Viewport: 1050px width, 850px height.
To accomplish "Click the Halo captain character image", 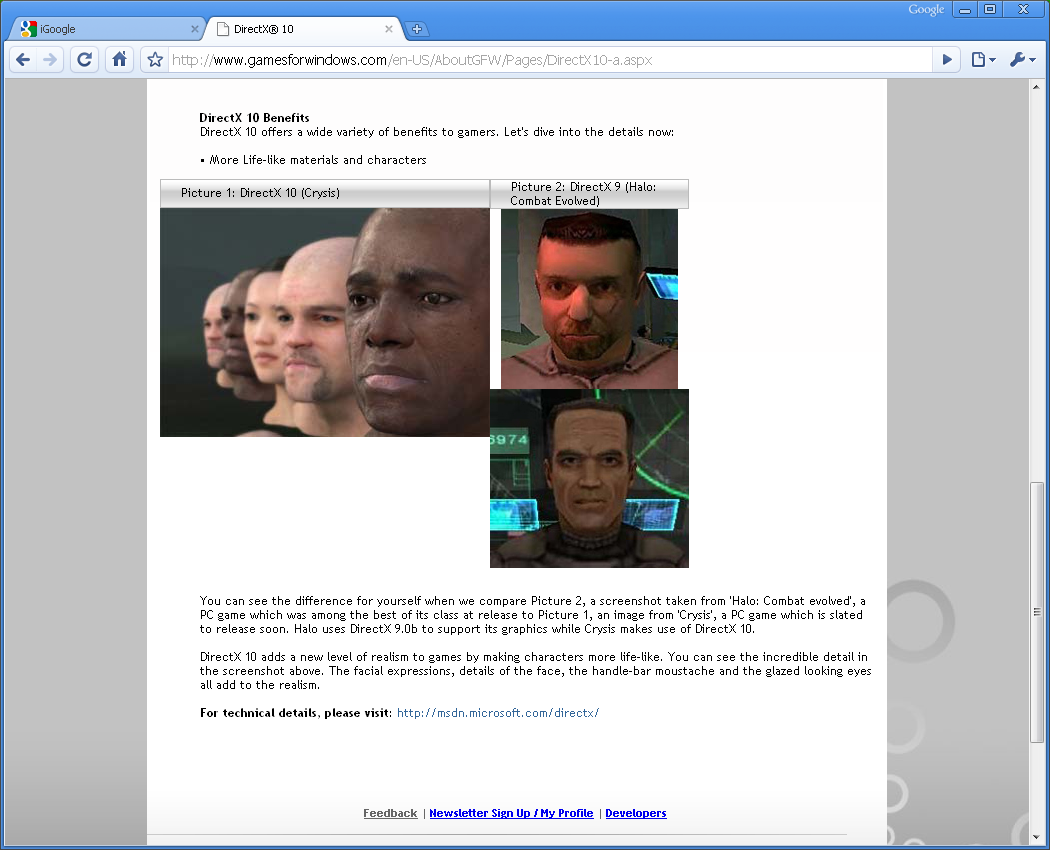I will coord(589,478).
